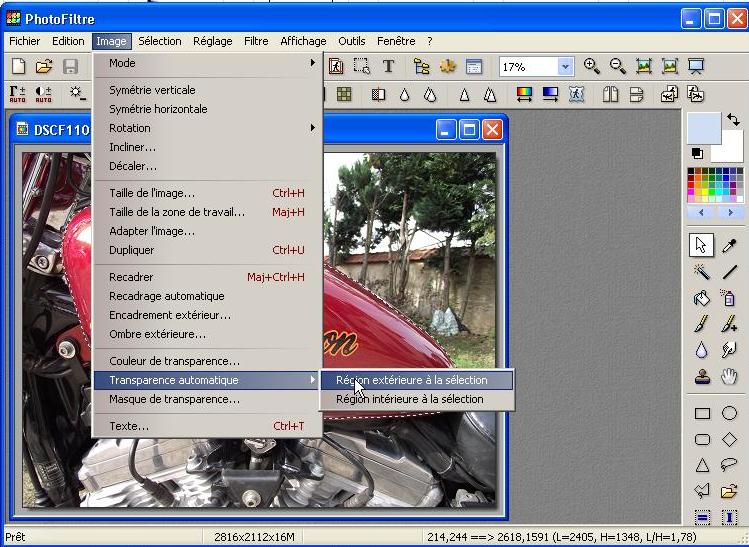Select the Line tool

729,272
